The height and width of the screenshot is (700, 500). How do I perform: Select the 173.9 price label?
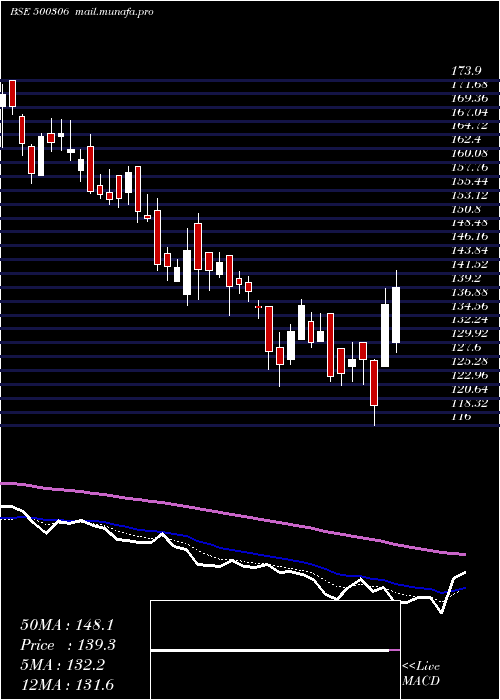(x=466, y=70)
